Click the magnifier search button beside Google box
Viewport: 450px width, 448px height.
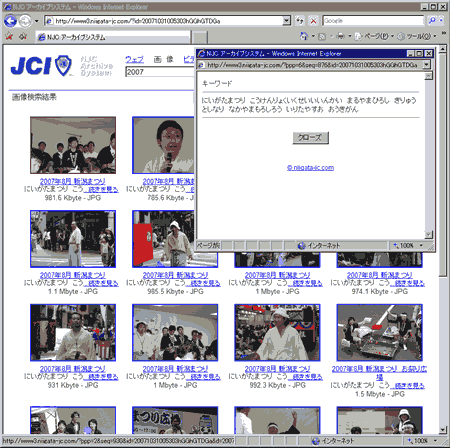[x=432, y=21]
